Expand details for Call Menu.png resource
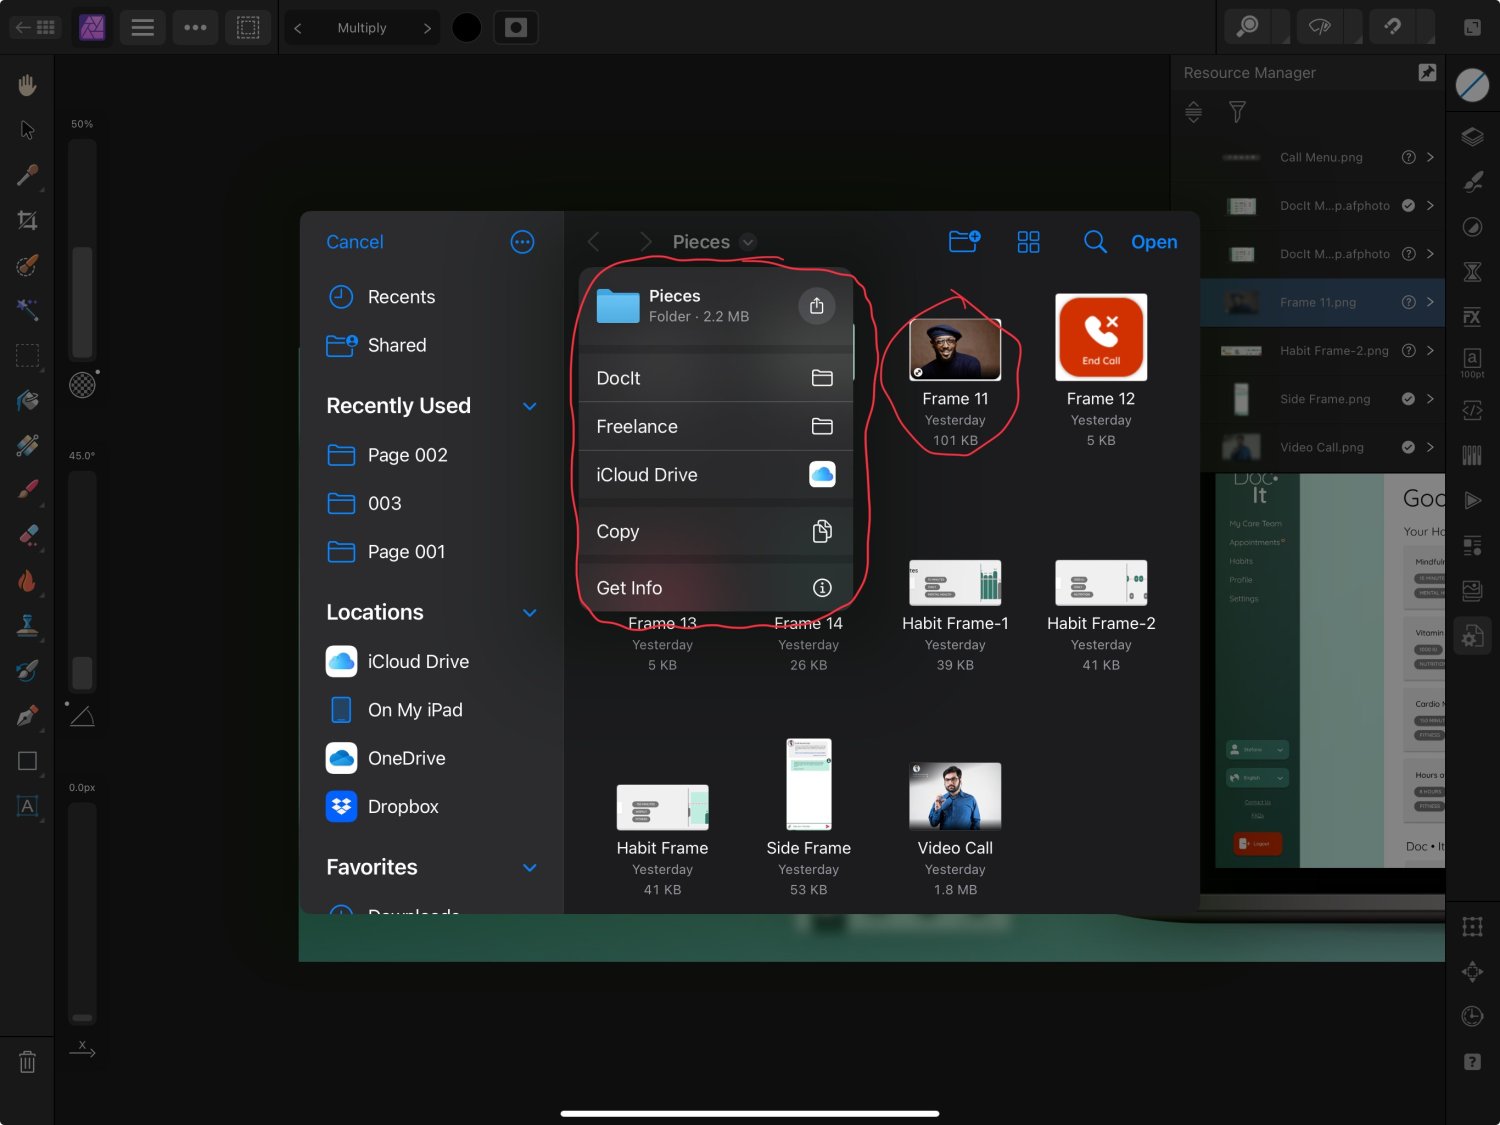This screenshot has width=1500, height=1125. pos(1430,157)
